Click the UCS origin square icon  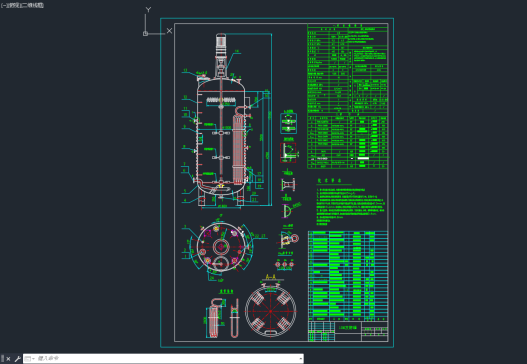point(145,34)
